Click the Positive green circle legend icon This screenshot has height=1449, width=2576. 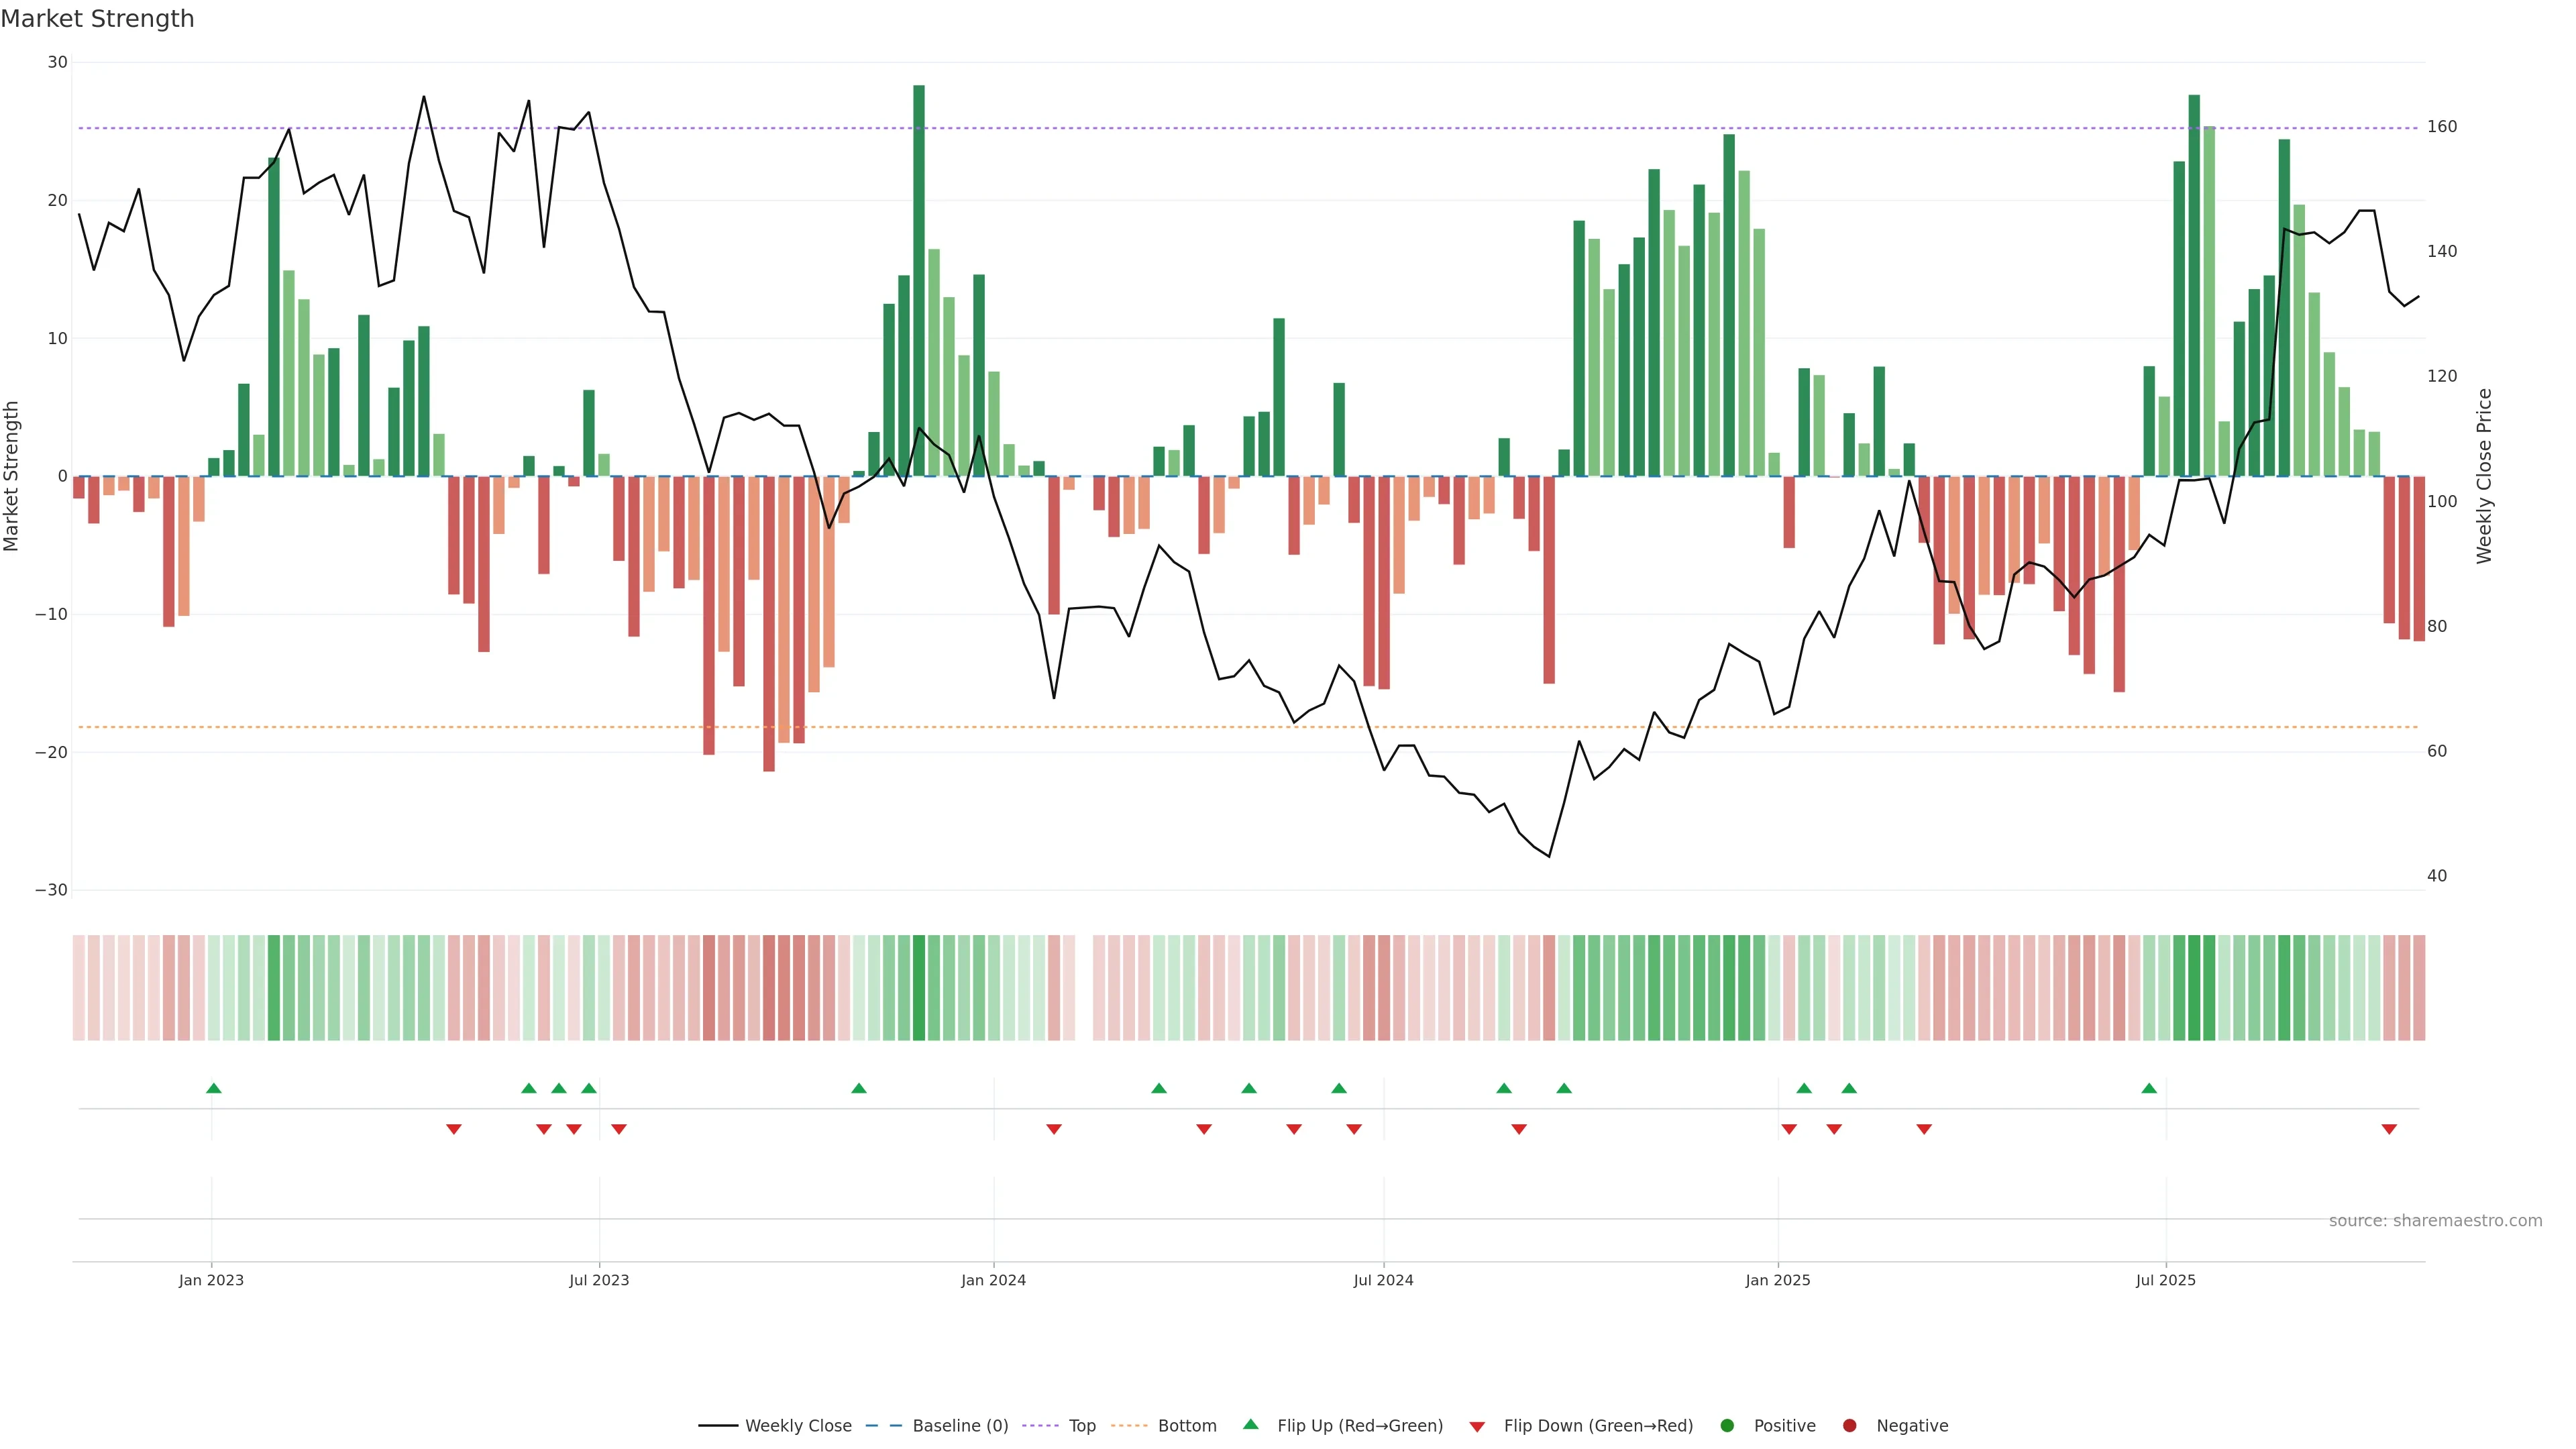(1727, 1426)
